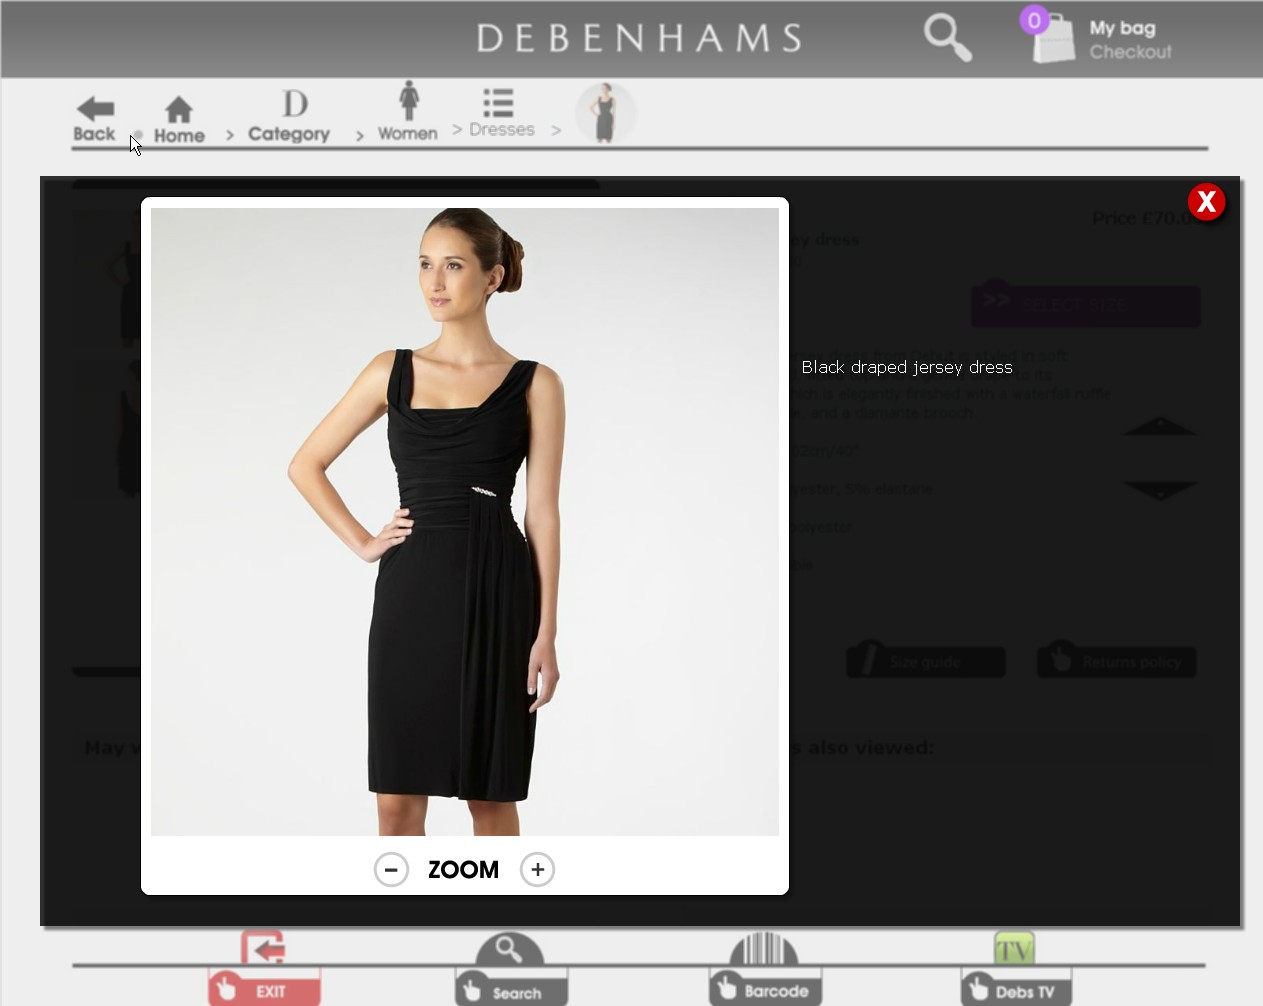Viewport: 1263px width, 1006px height.
Task: Open the Debs TV button
Action: tap(1016, 988)
